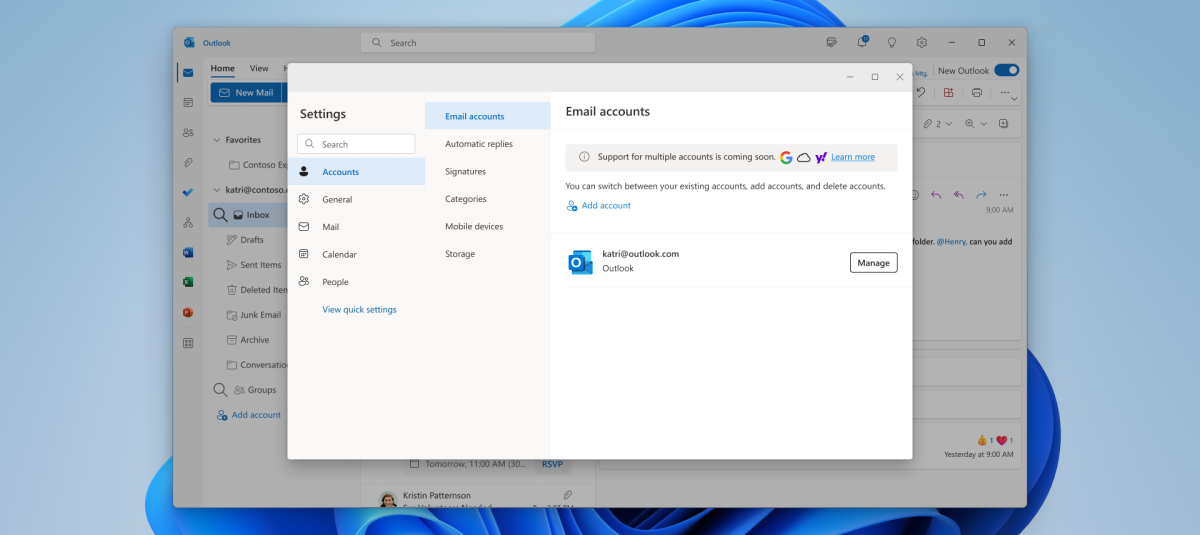Select the Automatic replies settings tab
The height and width of the screenshot is (535, 1200).
(479, 144)
